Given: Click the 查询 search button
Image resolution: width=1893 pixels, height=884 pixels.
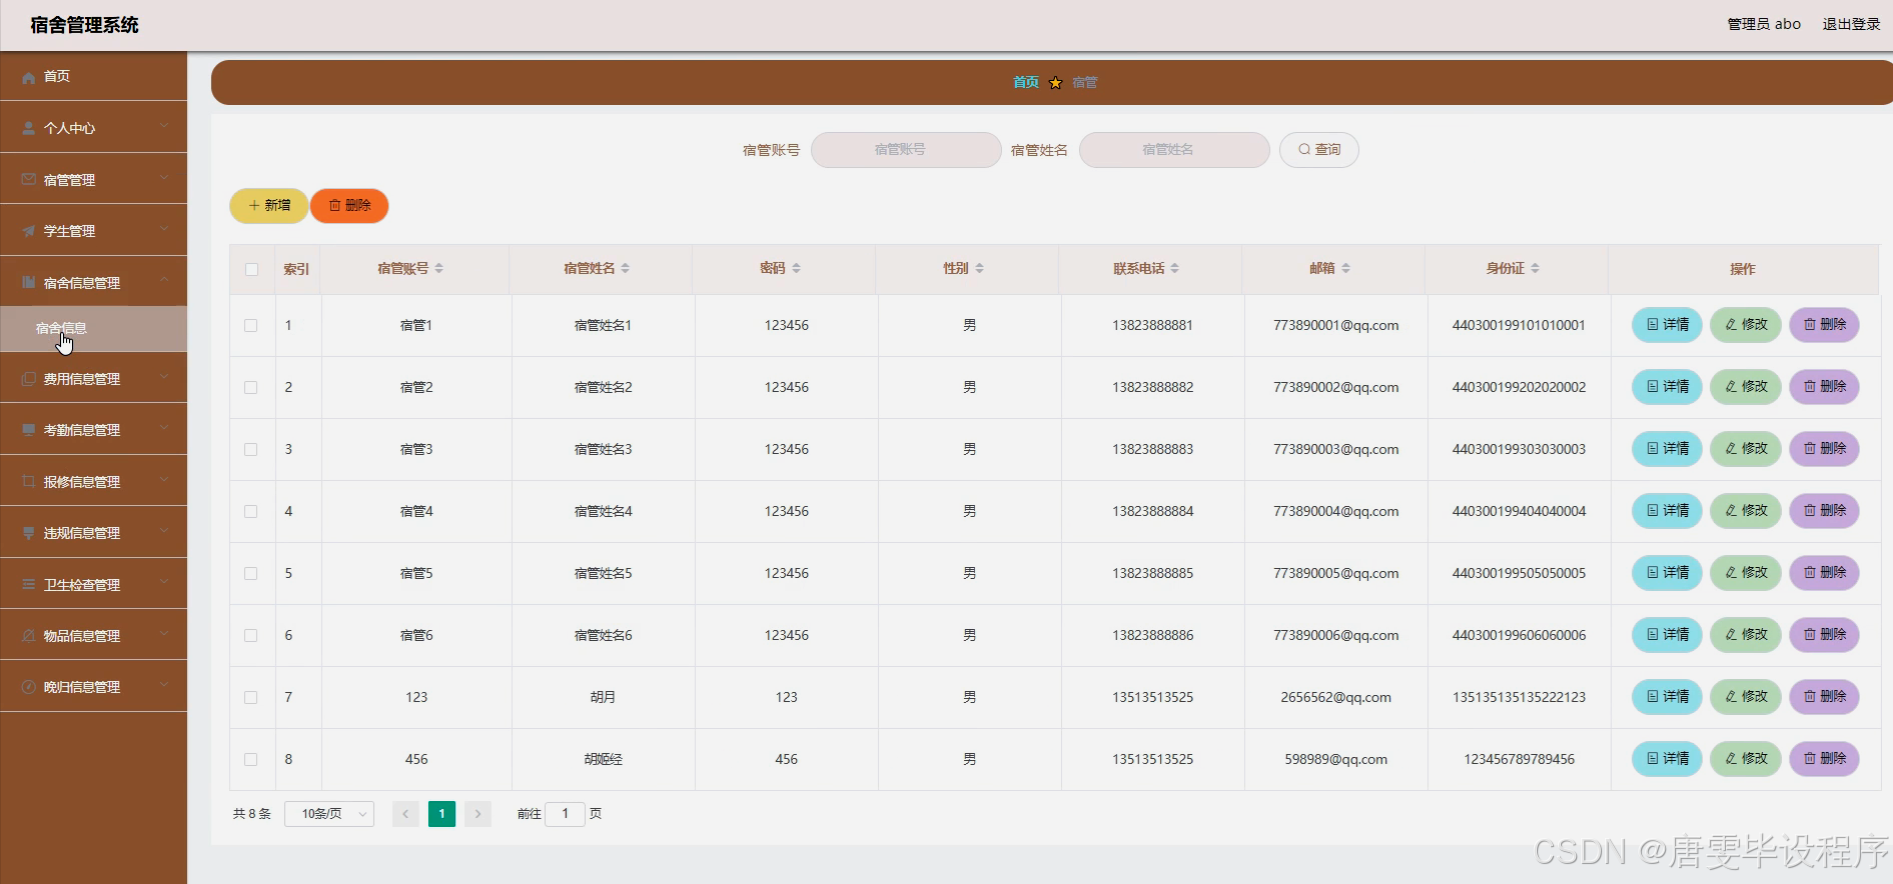Looking at the screenshot, I should click(x=1319, y=150).
